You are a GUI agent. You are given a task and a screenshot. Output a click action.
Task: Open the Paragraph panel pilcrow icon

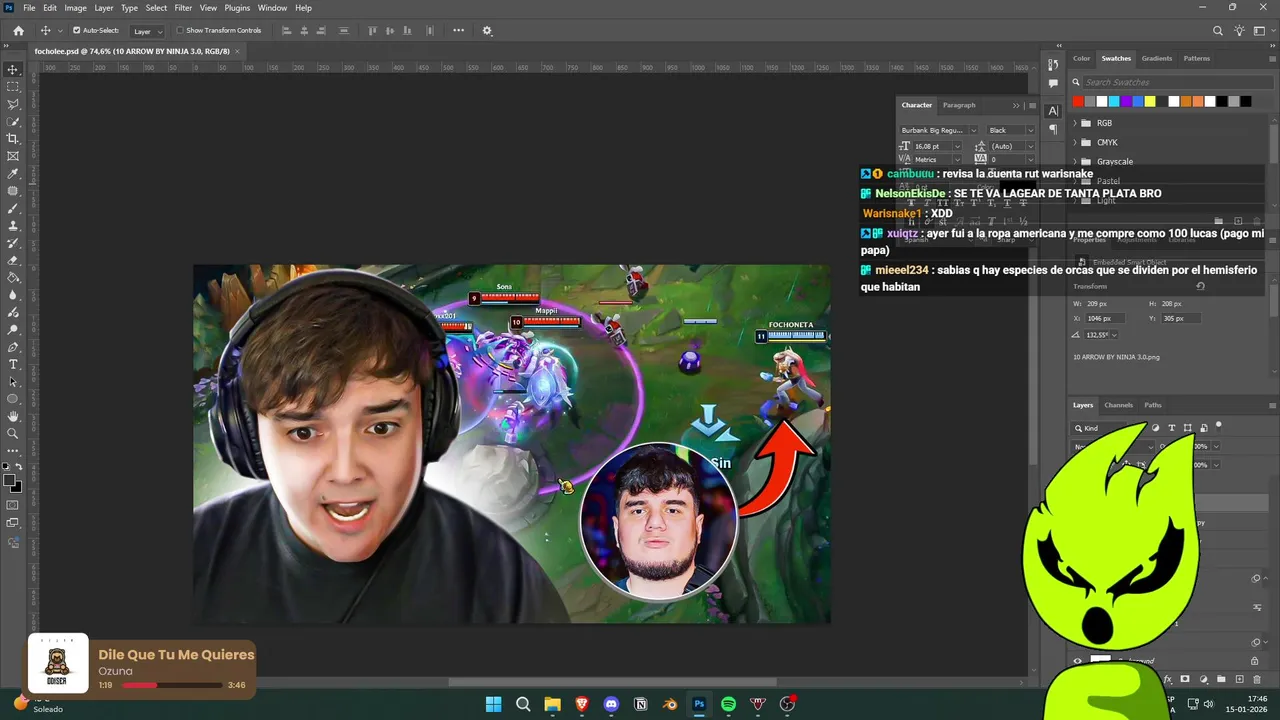pyautogui.click(x=1053, y=129)
